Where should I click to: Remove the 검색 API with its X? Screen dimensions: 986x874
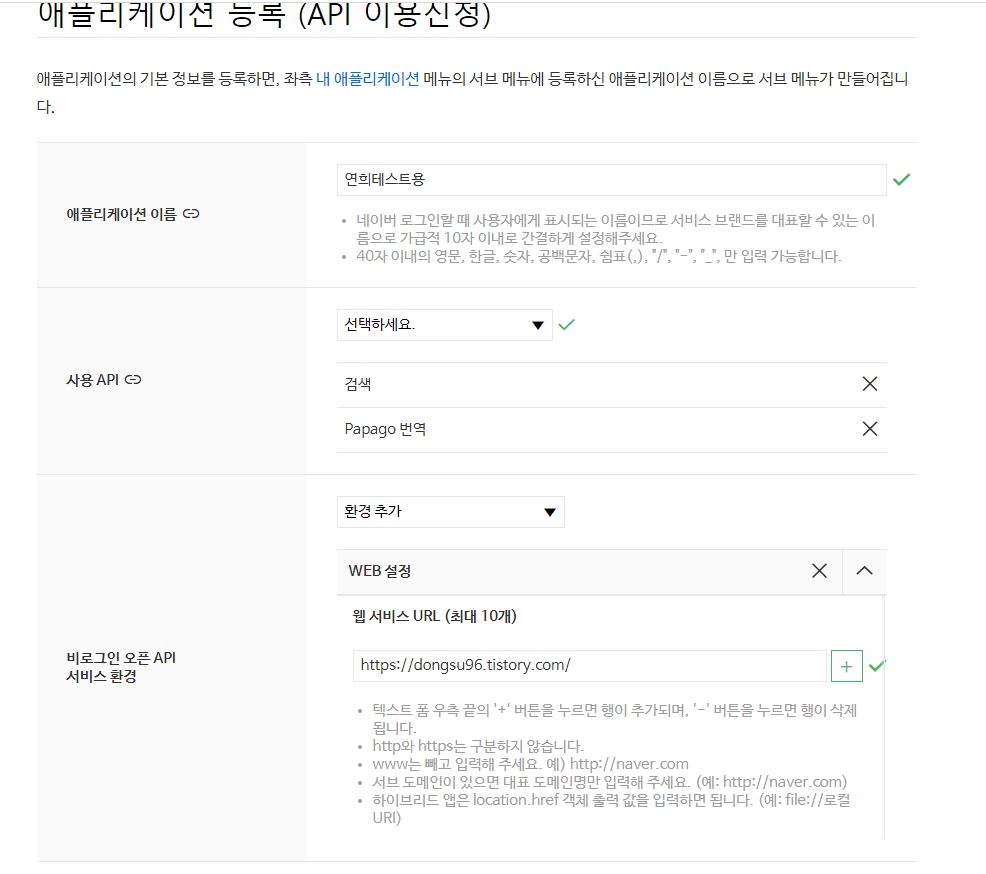tap(870, 384)
